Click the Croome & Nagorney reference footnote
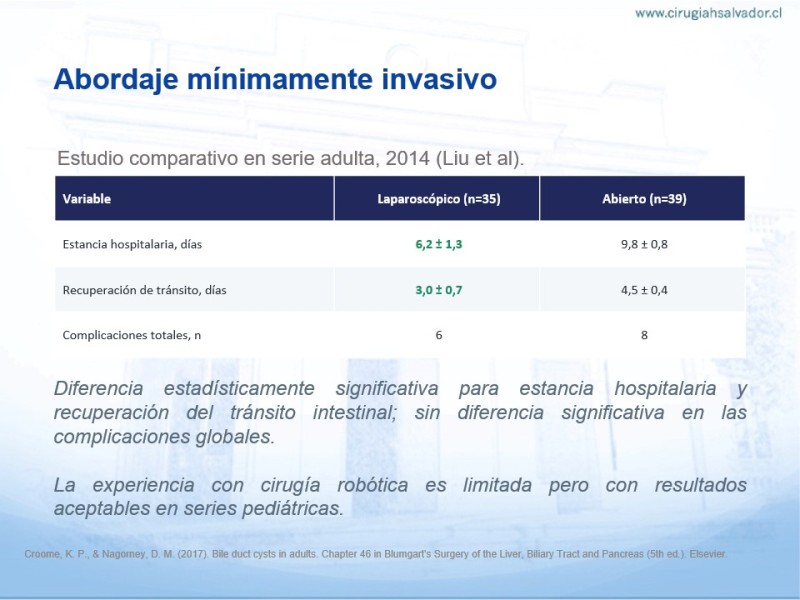Screen dimensions: 800x600 pos(376,554)
